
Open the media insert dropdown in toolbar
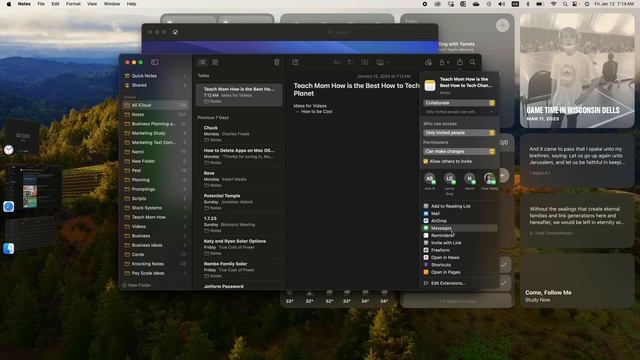click(x=382, y=62)
